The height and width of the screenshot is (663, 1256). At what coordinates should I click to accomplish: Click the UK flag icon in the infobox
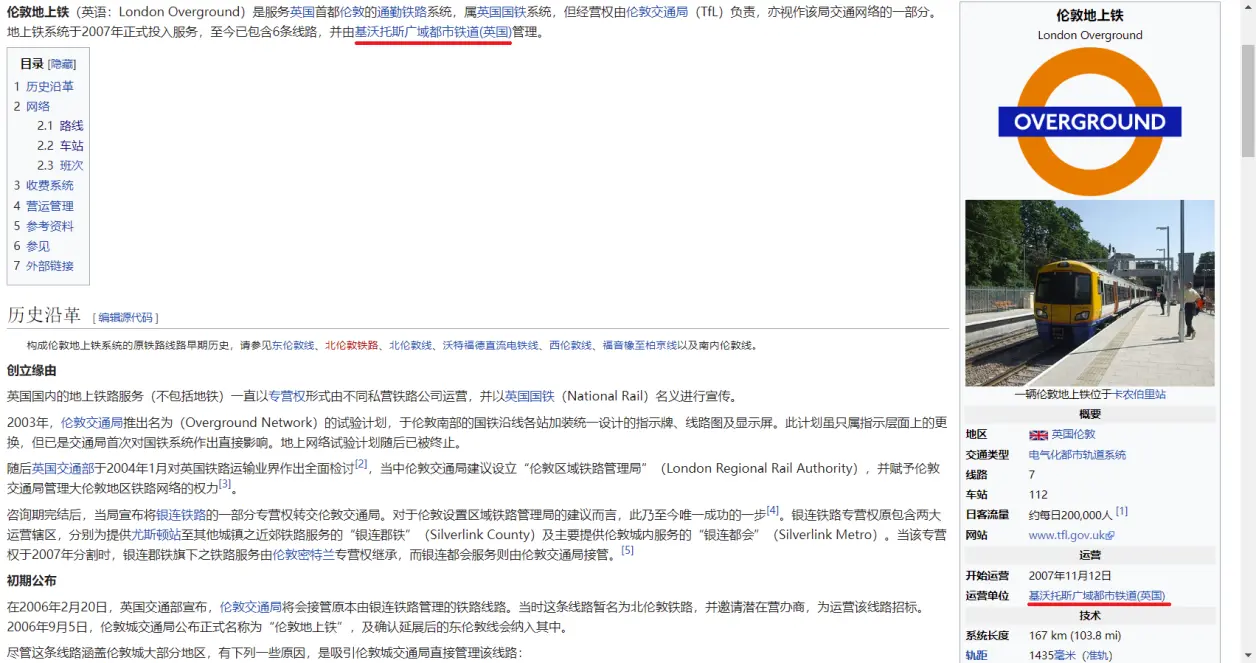click(x=1038, y=435)
